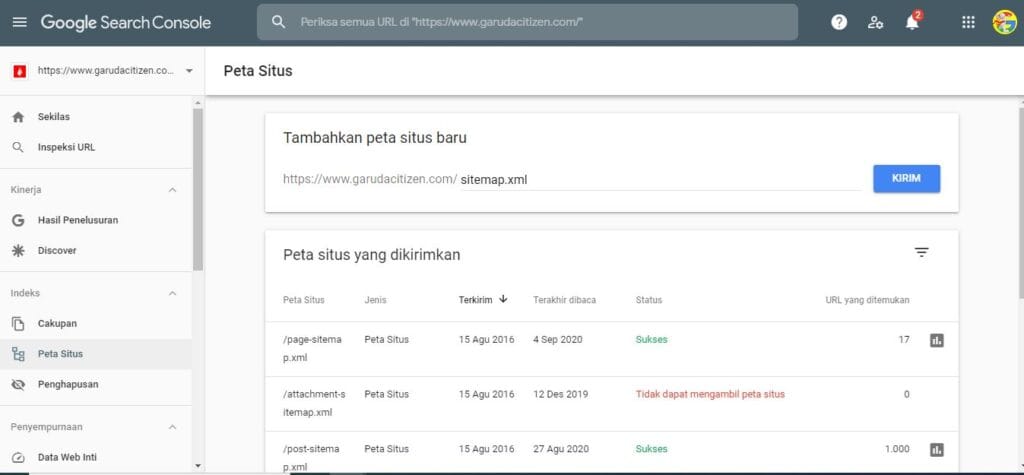
Task: Click the '17' URL count cell
Action: tap(904, 340)
